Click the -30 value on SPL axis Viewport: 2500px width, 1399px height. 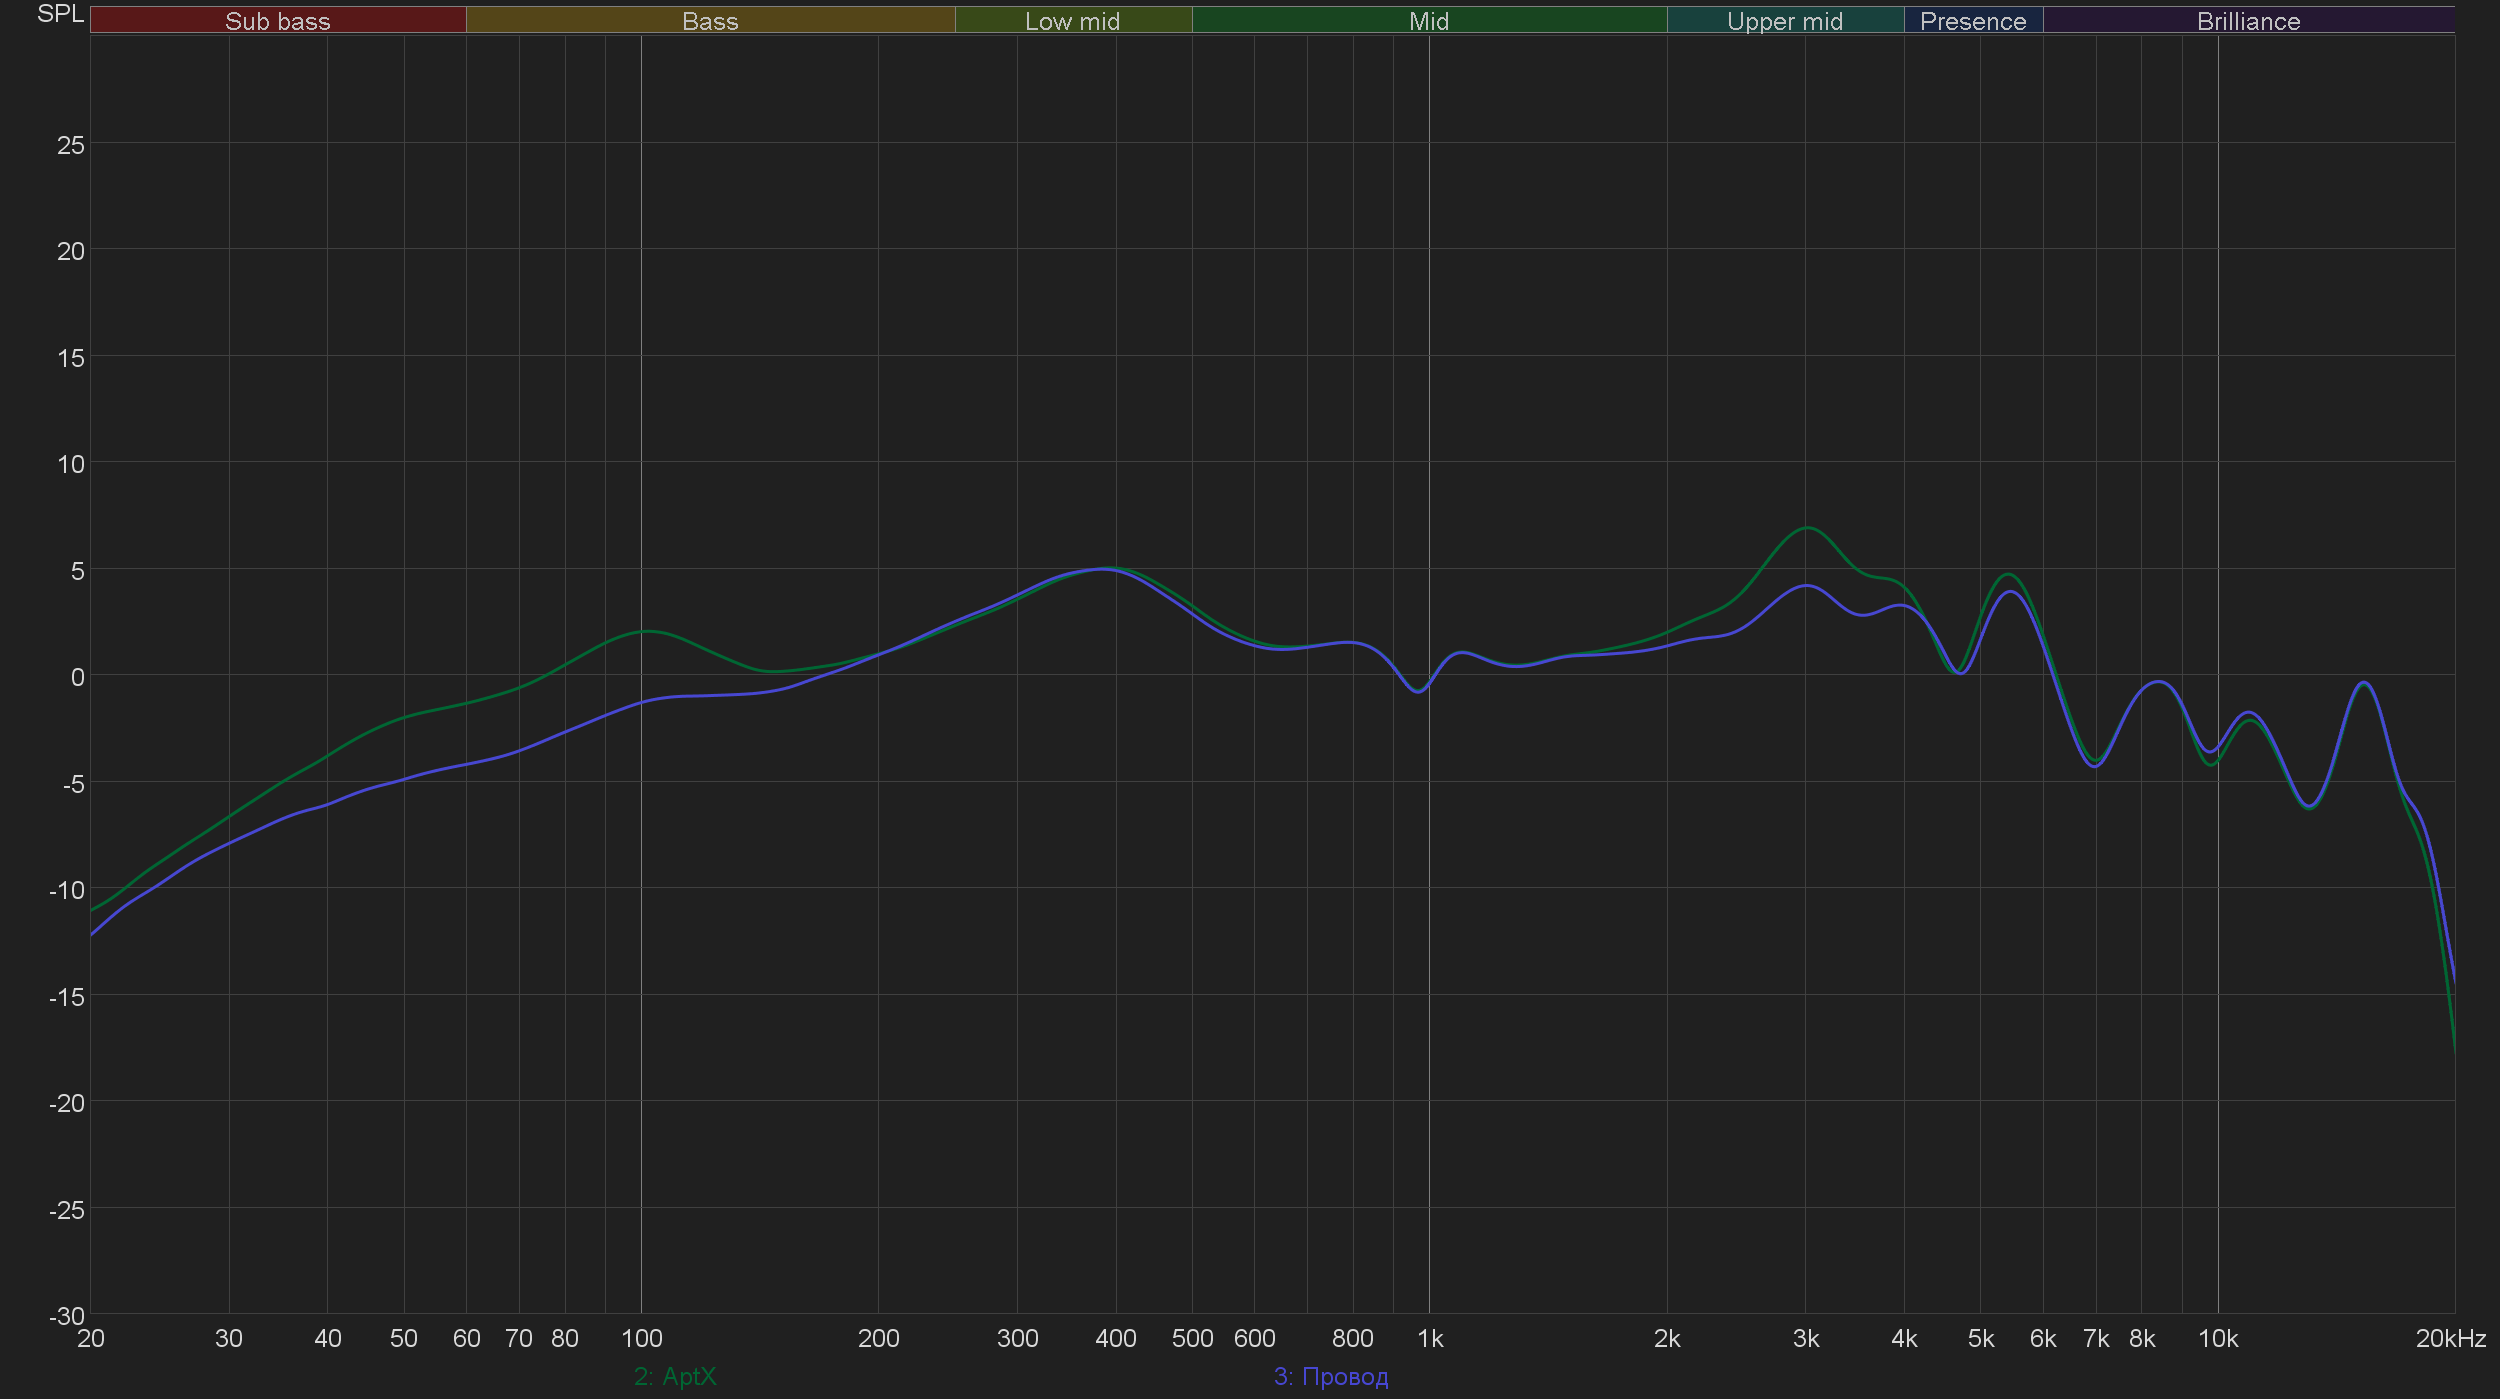(x=67, y=1315)
